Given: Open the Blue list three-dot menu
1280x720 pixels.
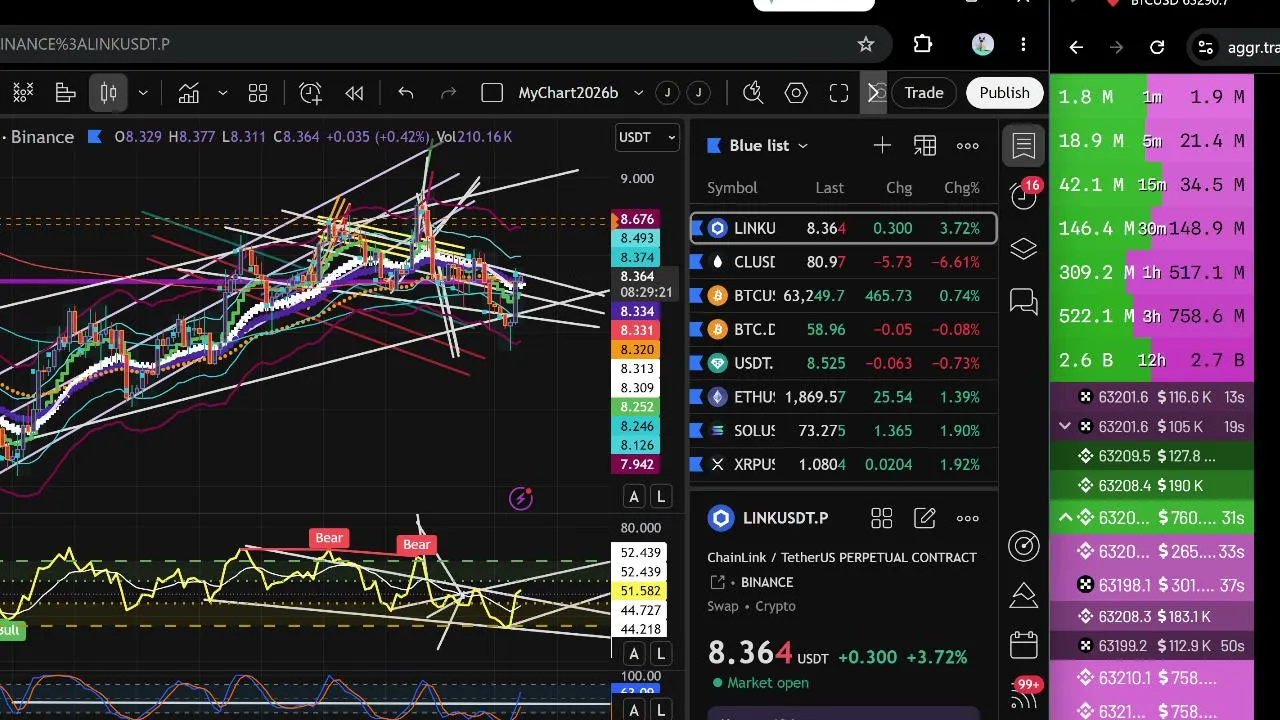Looking at the screenshot, I should pos(968,146).
